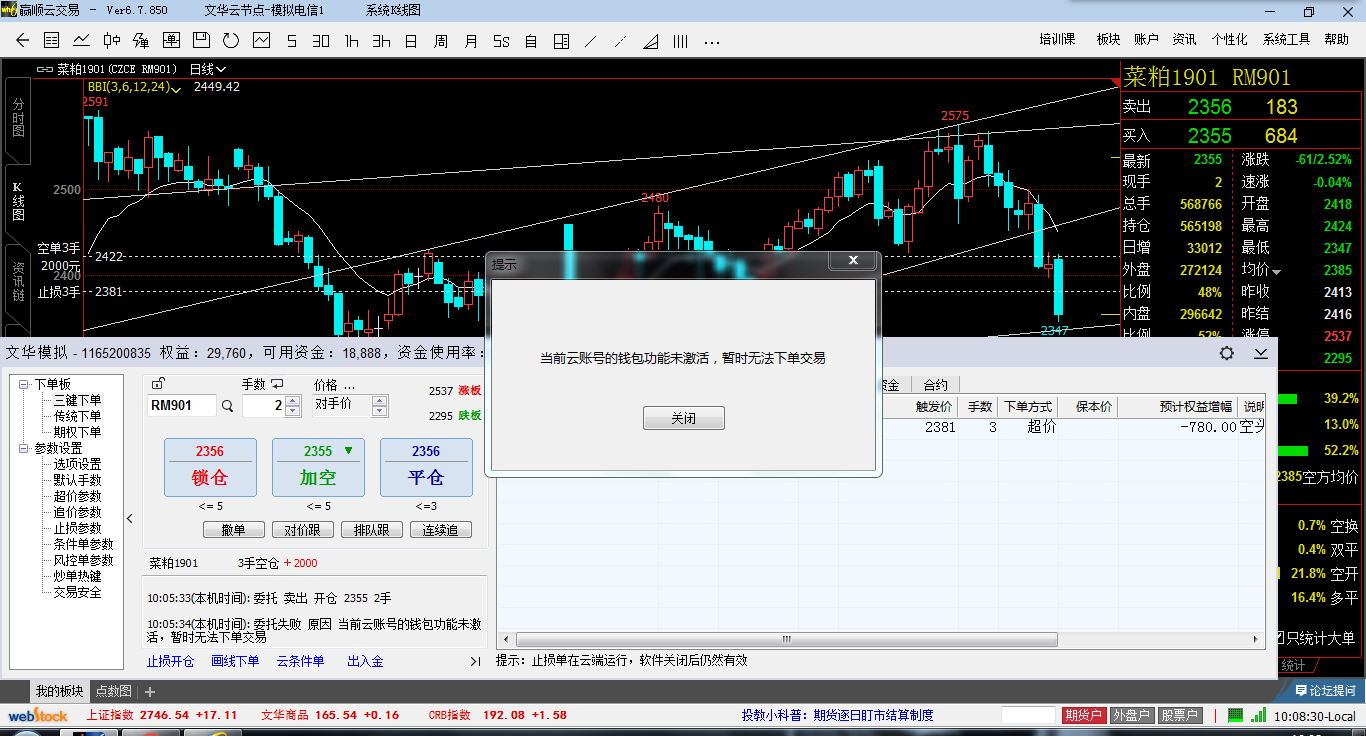Click the magnifier next to RM901
Viewport: 1366px width, 736px height.
coord(228,406)
